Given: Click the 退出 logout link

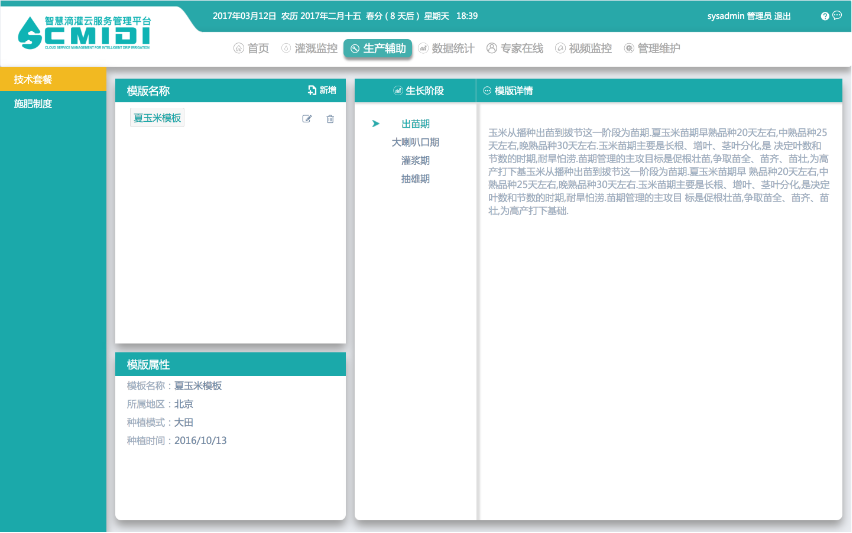Looking at the screenshot, I should (x=782, y=16).
